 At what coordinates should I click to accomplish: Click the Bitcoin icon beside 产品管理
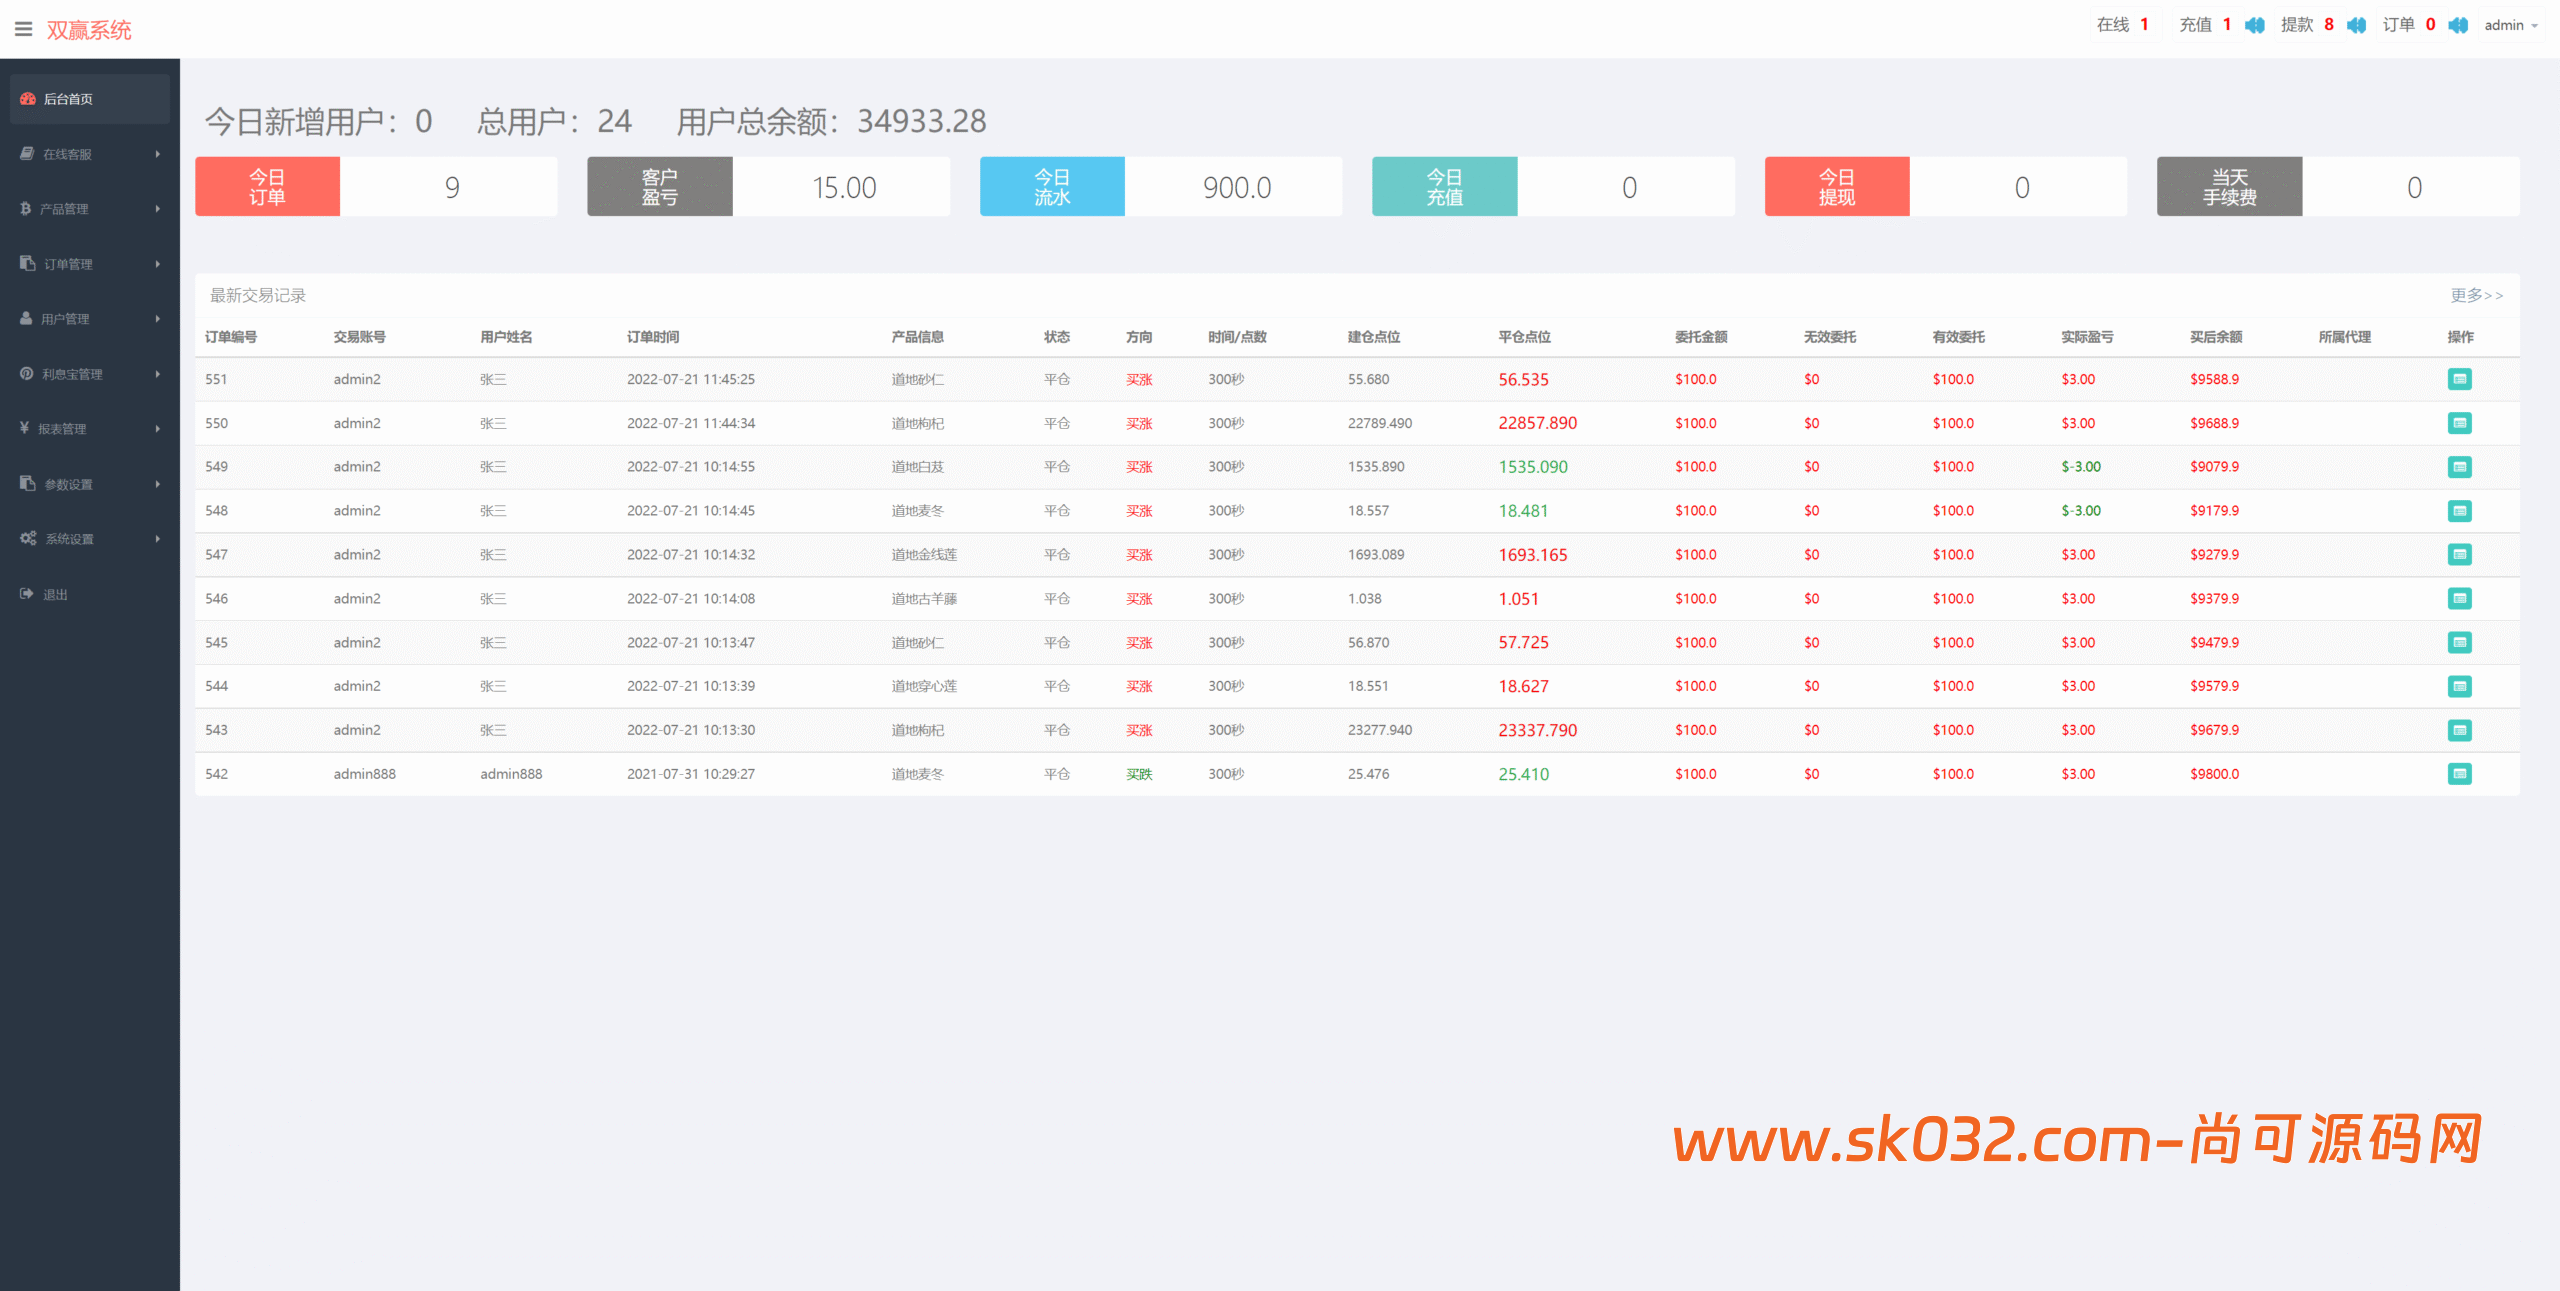point(25,209)
